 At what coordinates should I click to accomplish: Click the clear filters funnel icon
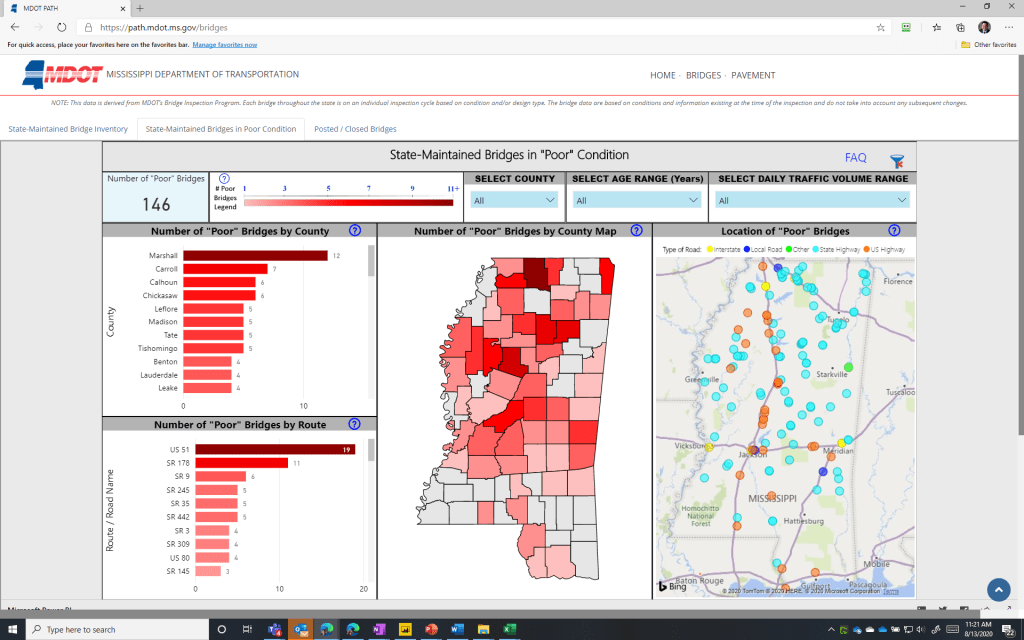click(896, 160)
